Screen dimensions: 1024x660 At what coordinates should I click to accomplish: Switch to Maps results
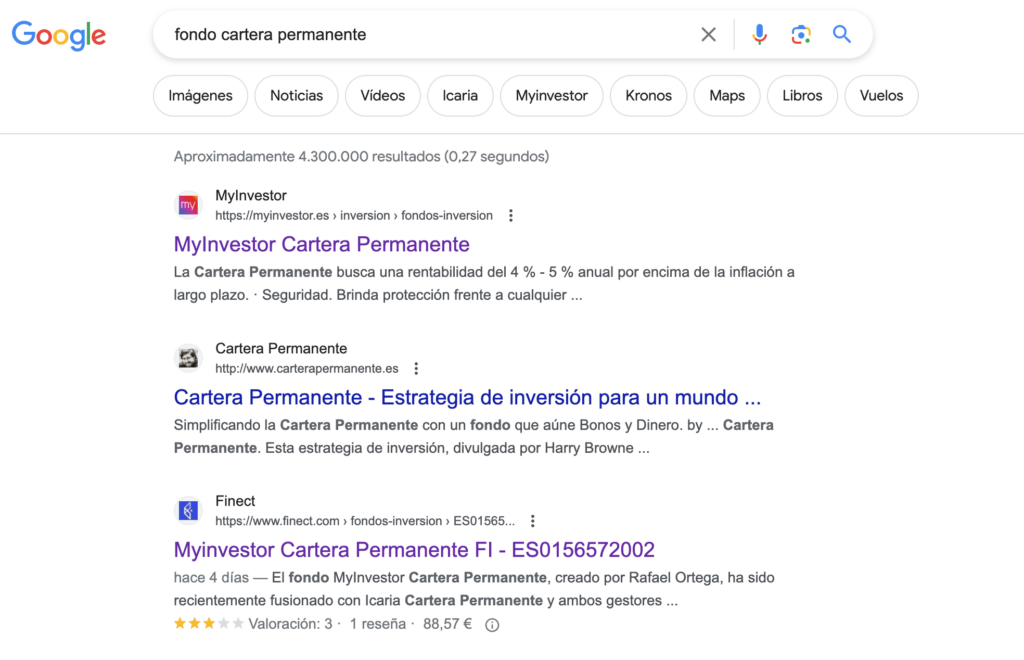click(x=727, y=96)
